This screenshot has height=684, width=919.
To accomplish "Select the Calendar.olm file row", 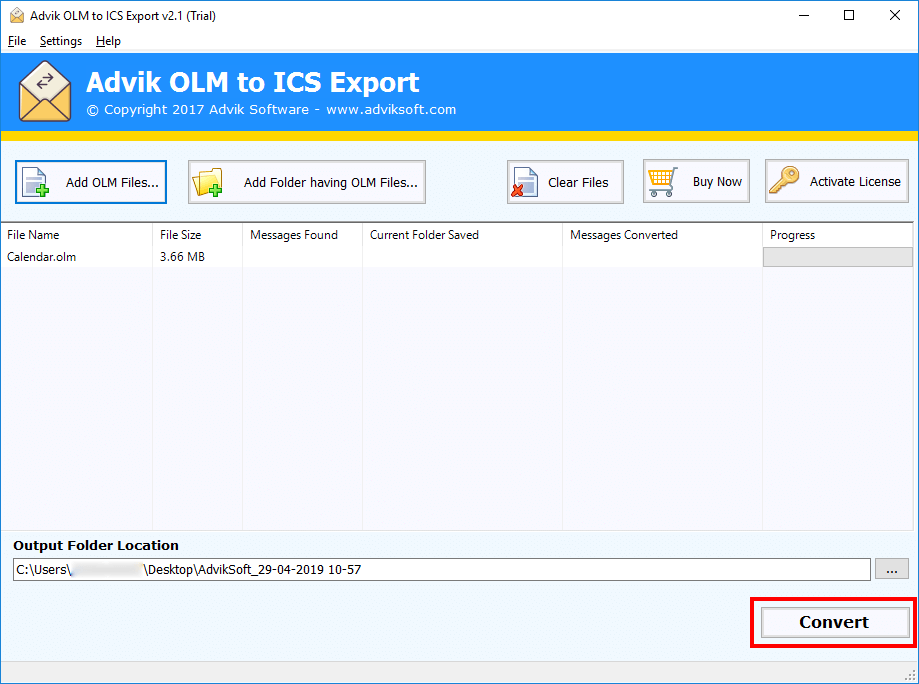I will click(x=457, y=257).
